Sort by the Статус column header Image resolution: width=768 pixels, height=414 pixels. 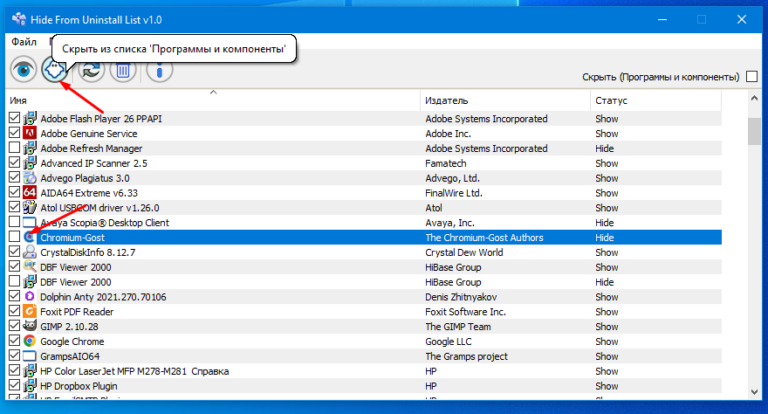[x=656, y=100]
